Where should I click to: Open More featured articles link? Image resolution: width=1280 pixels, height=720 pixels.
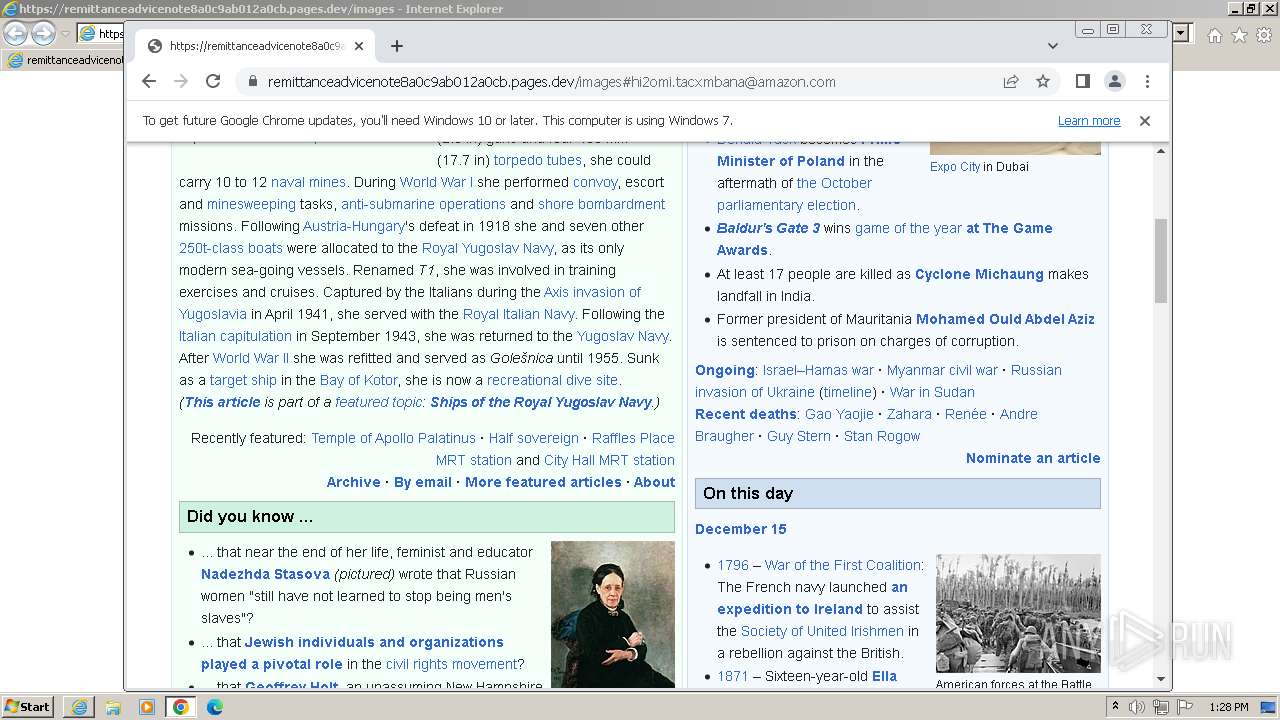(543, 482)
